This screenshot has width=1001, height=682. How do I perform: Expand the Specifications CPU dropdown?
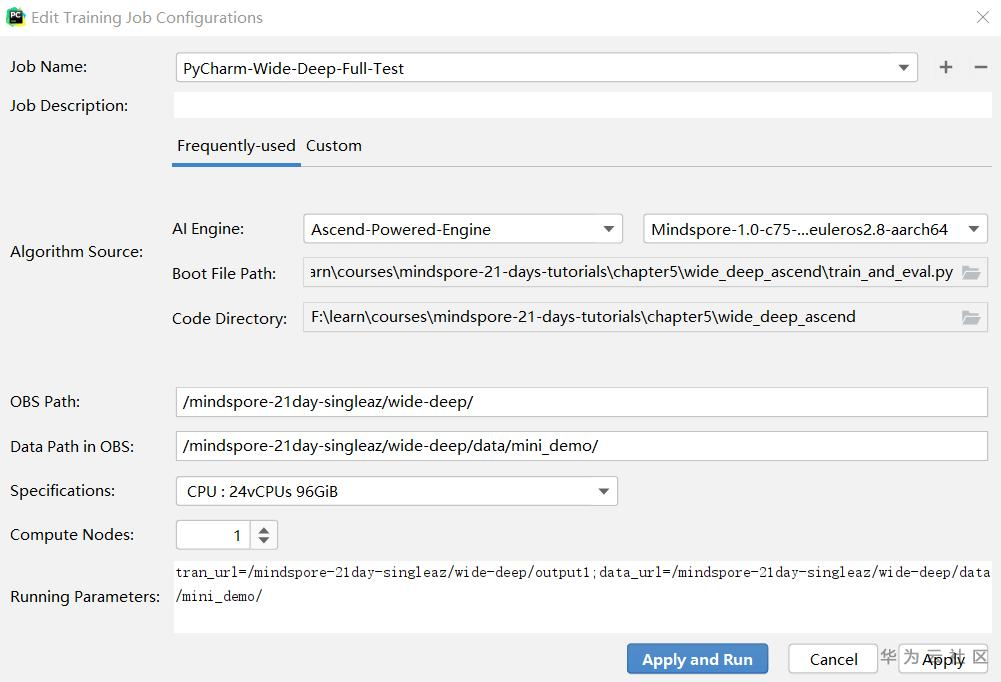click(603, 491)
